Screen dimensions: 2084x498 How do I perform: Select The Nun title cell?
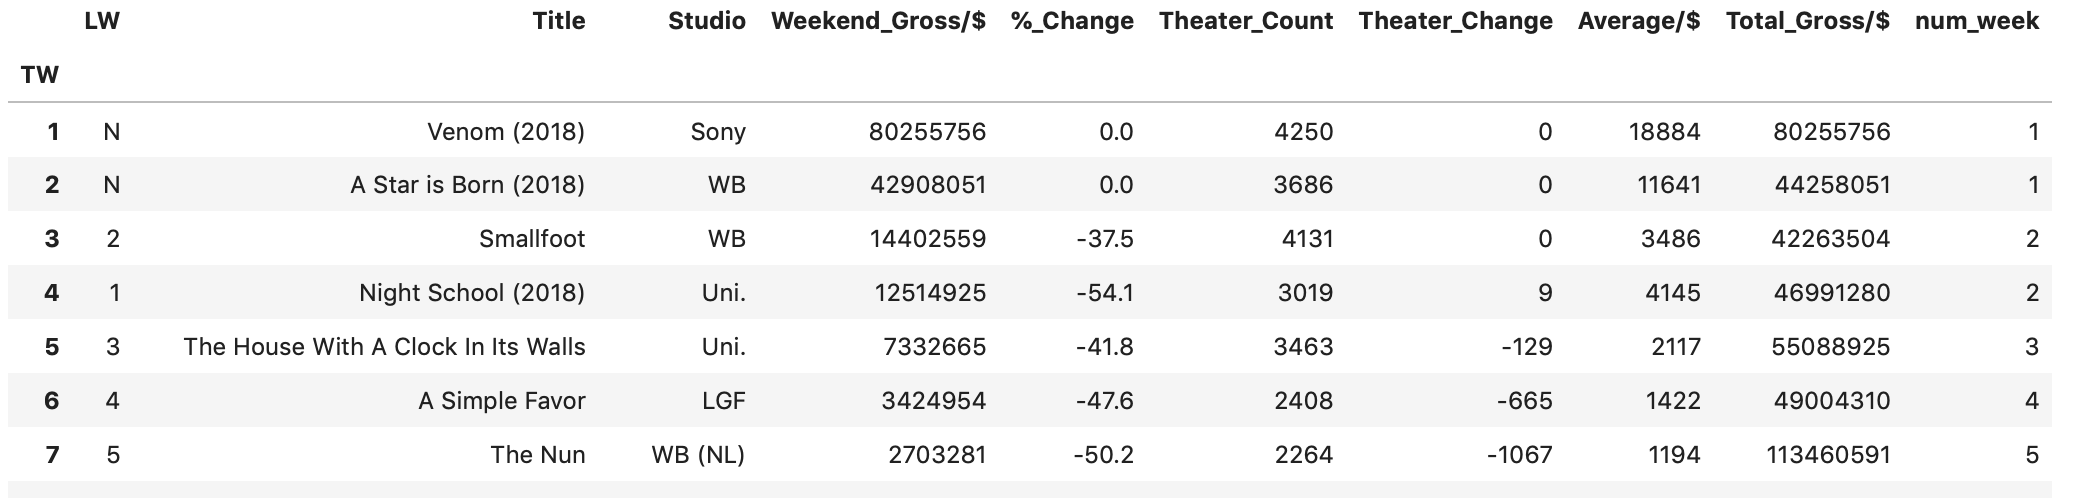(x=537, y=455)
